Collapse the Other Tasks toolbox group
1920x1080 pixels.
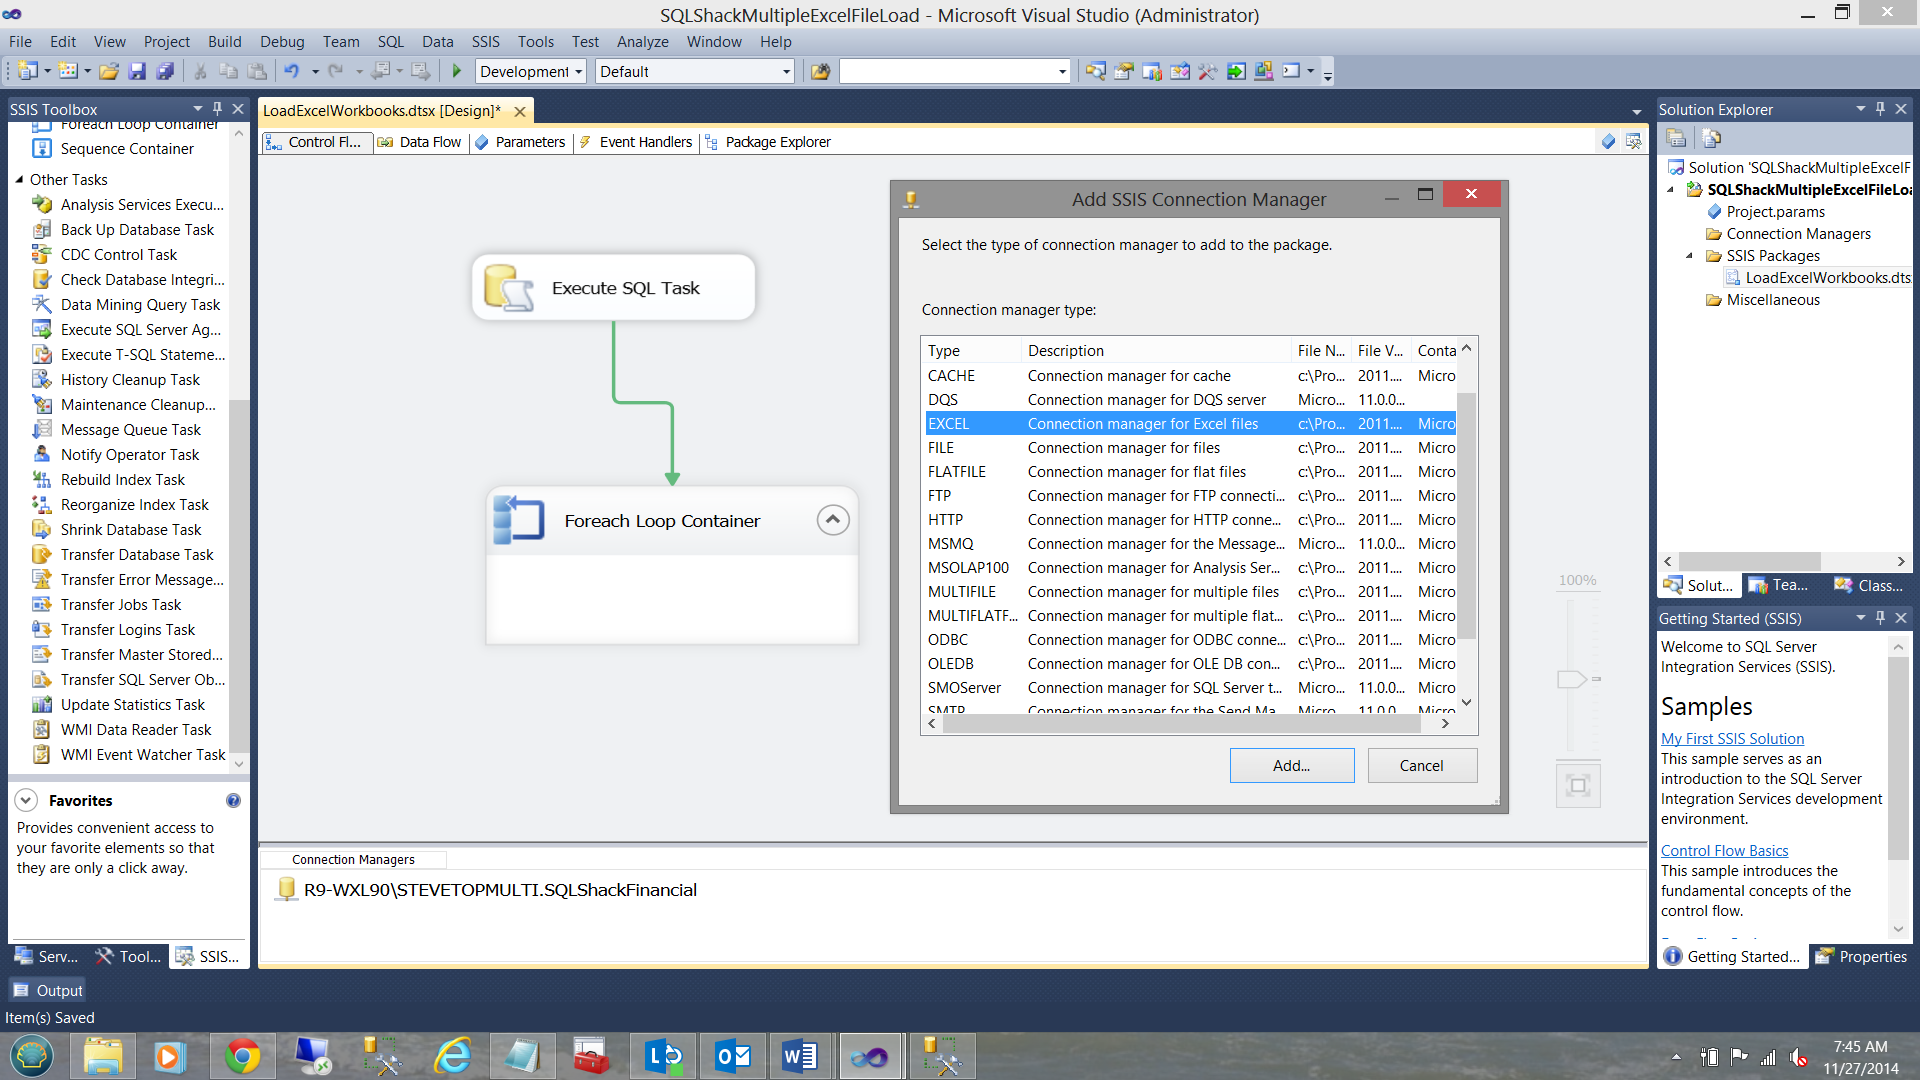(x=19, y=180)
